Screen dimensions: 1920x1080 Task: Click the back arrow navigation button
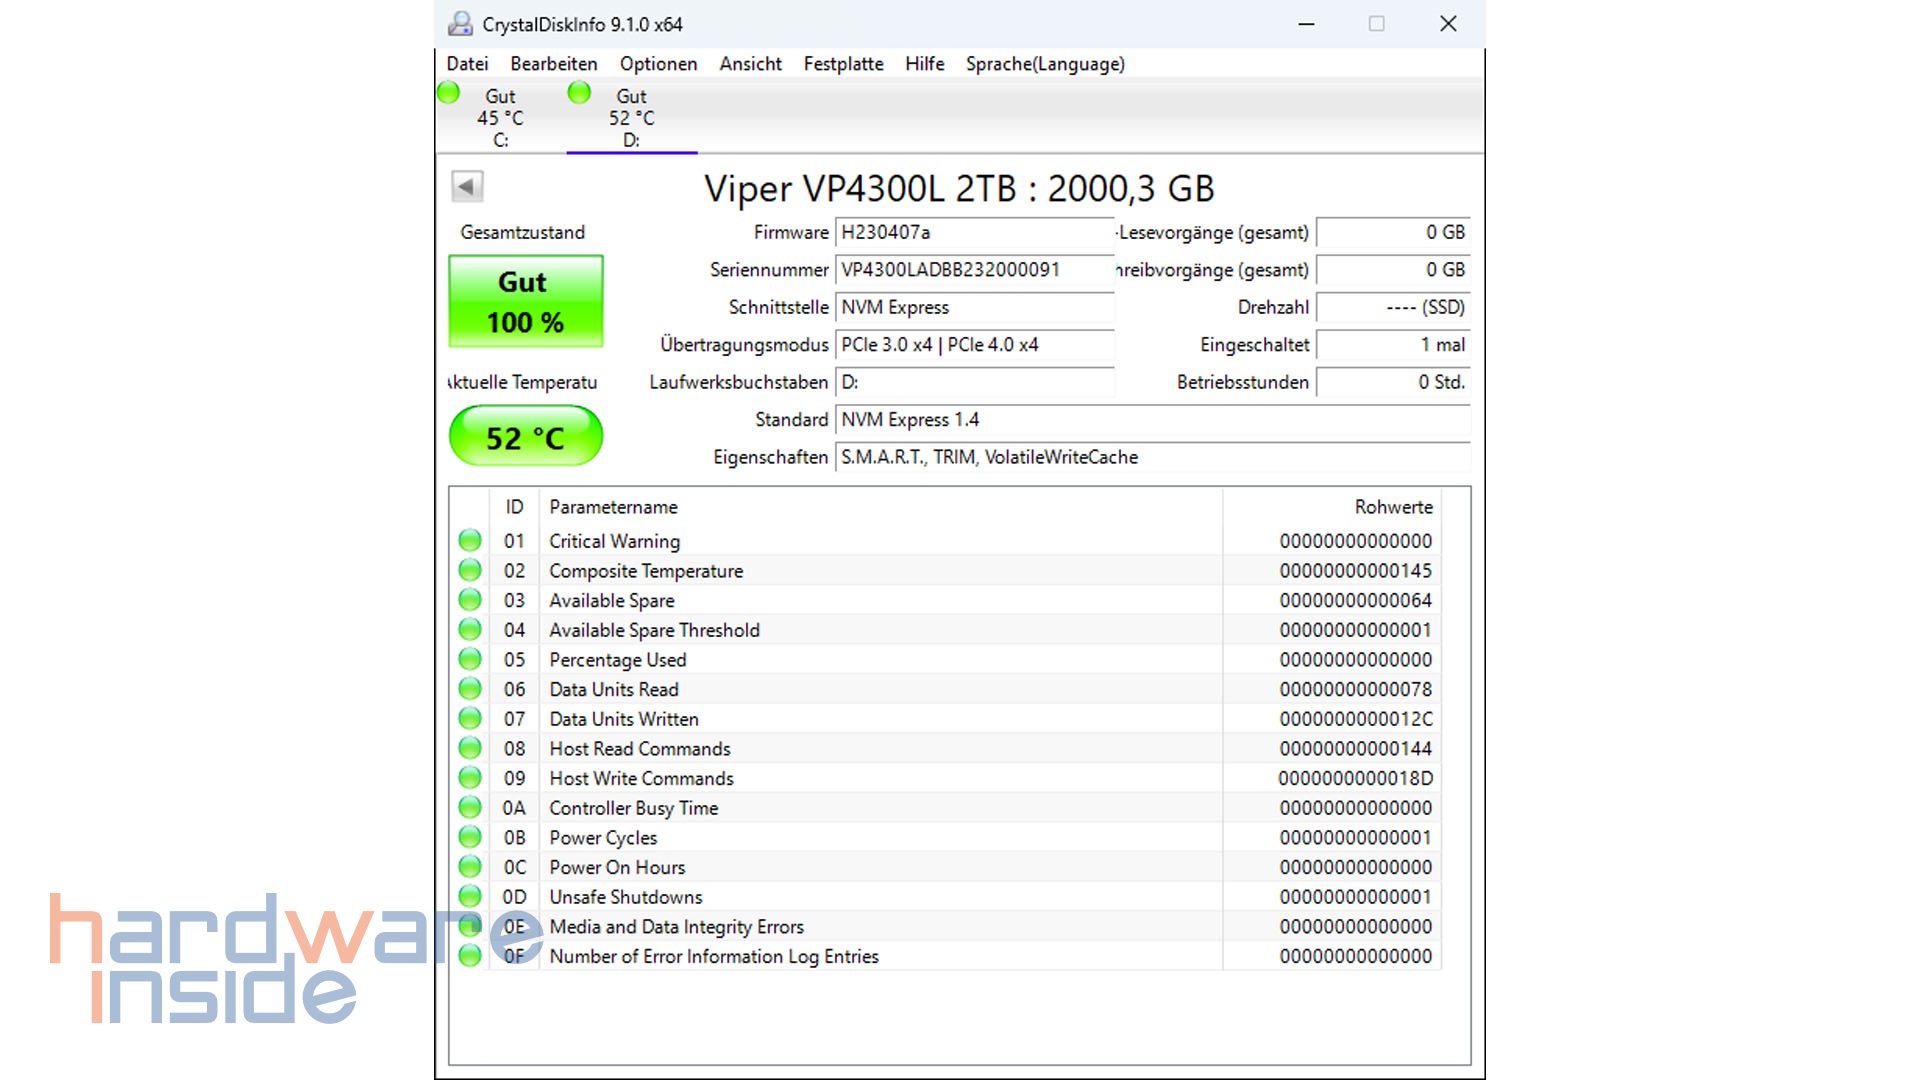466,187
